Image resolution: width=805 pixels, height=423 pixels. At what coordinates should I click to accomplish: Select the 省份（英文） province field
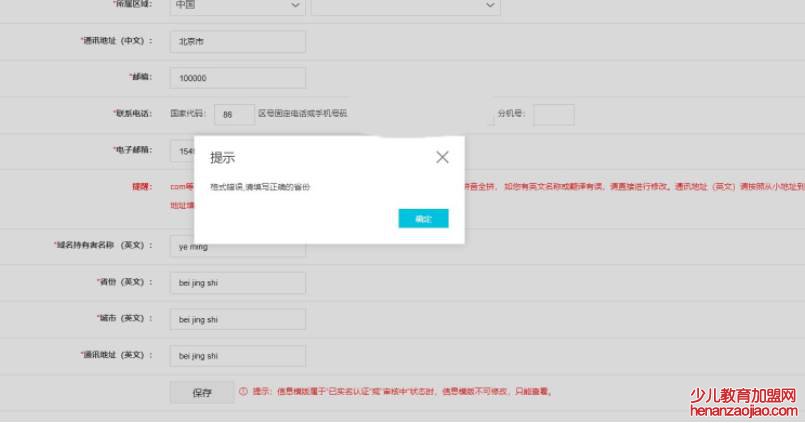click(x=238, y=283)
